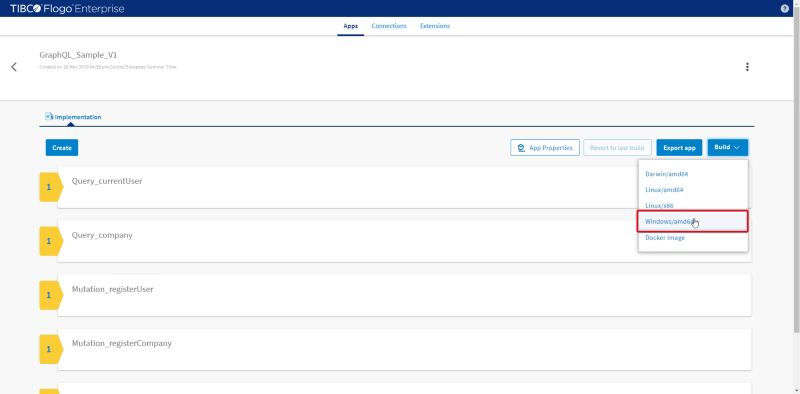
Task: Select the Implementation tab
Action: tap(73, 117)
